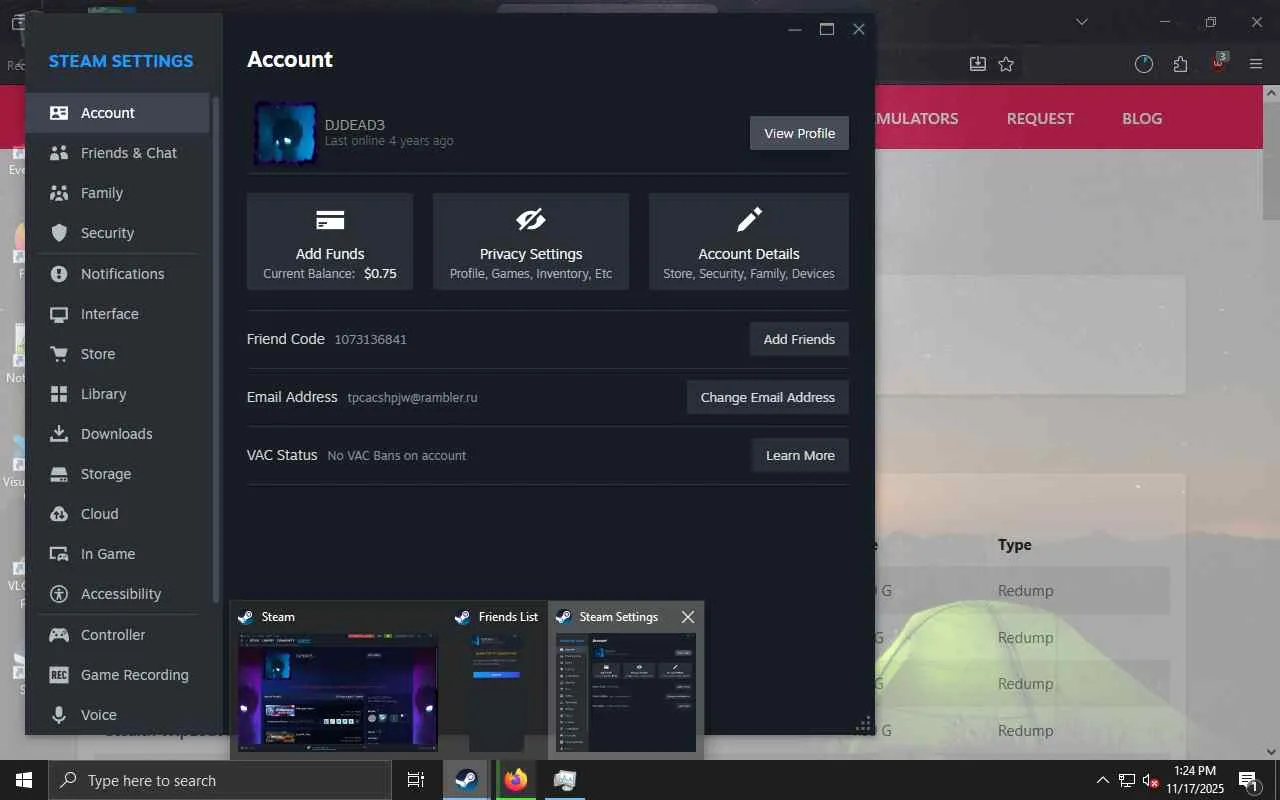Click the Firefox taskbar icon
Screen dimensions: 1280x800
pyautogui.click(x=516, y=780)
